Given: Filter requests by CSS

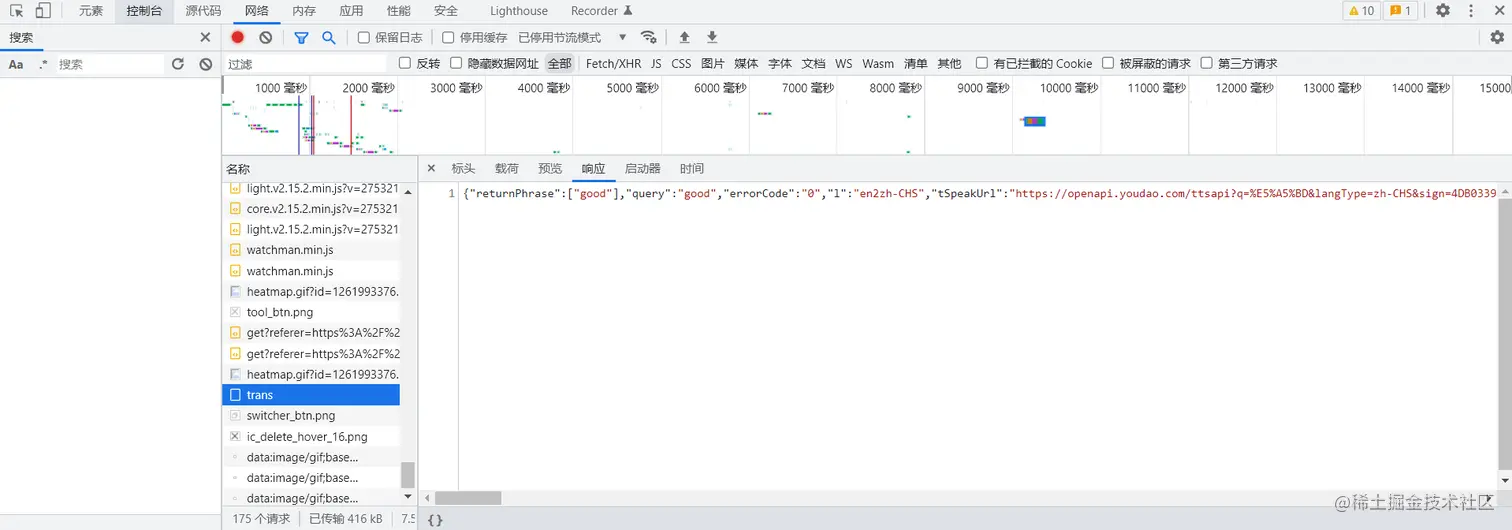Looking at the screenshot, I should [x=681, y=63].
